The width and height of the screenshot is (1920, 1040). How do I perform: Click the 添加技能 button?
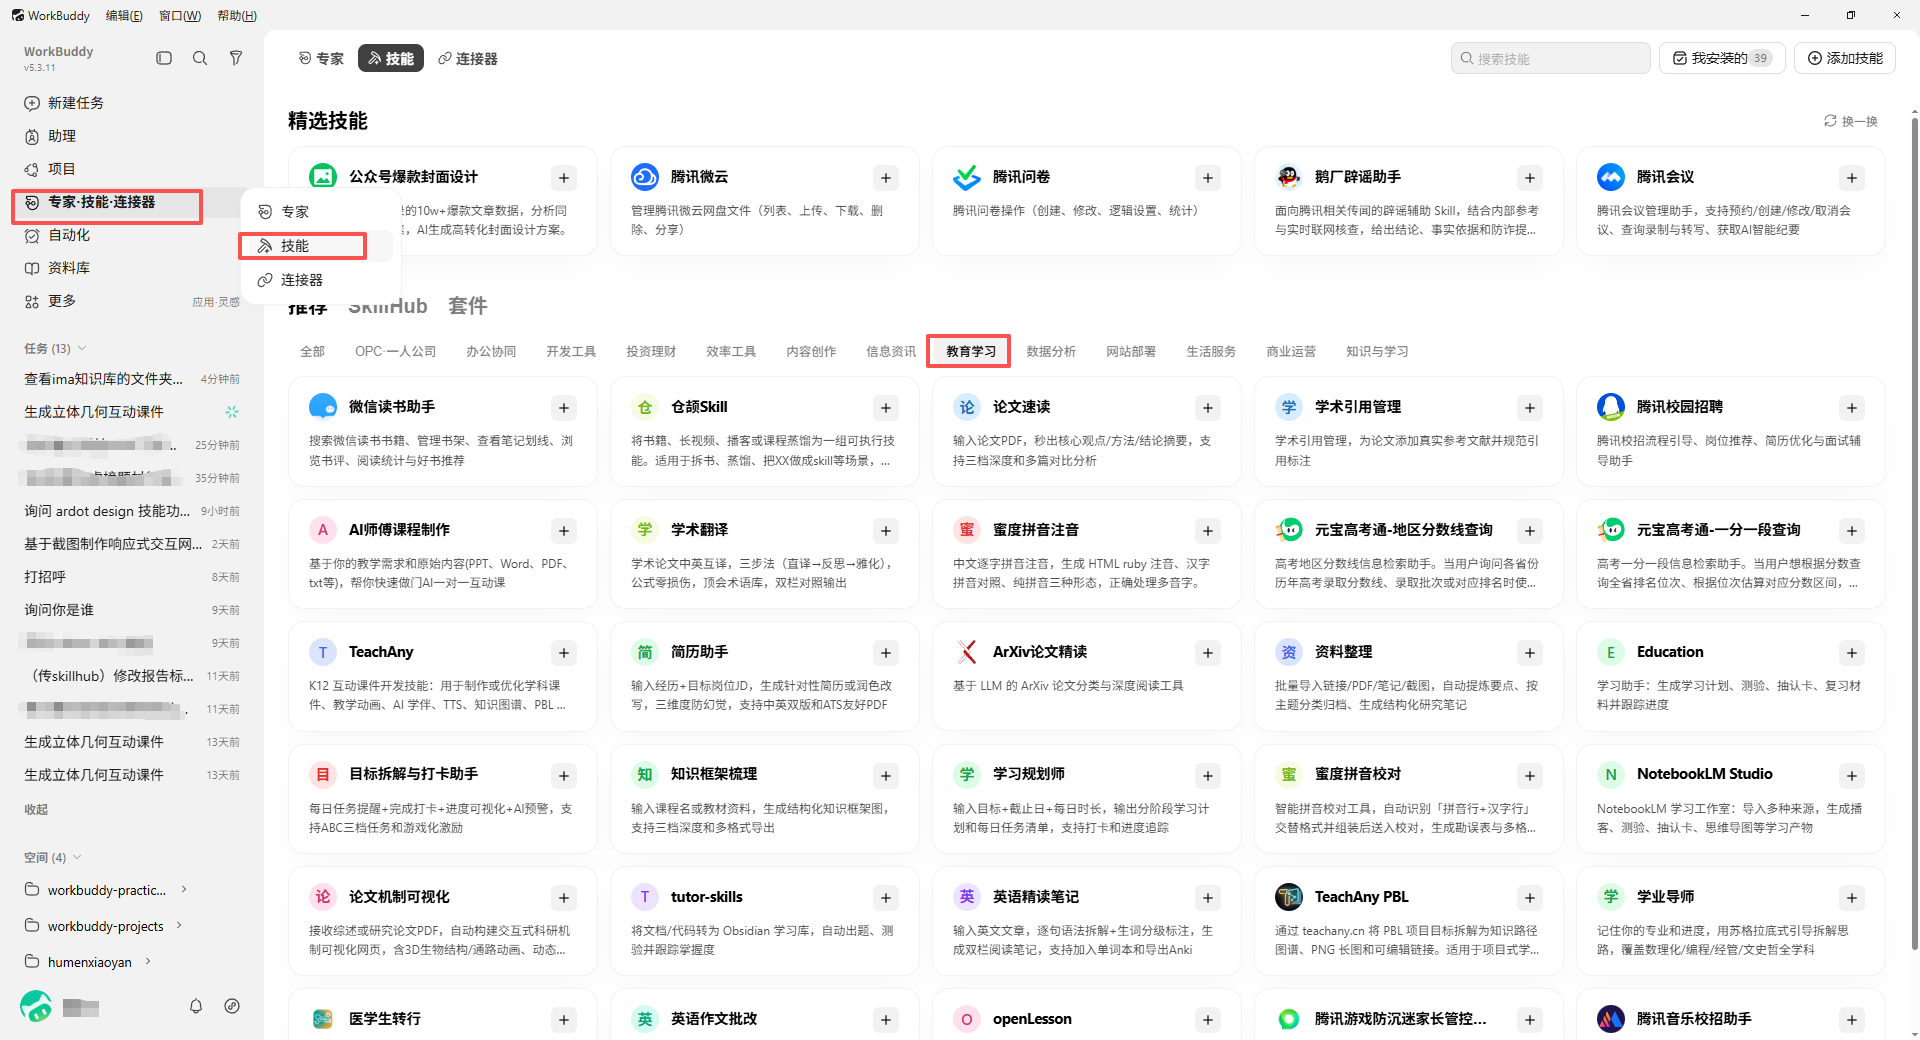point(1845,58)
